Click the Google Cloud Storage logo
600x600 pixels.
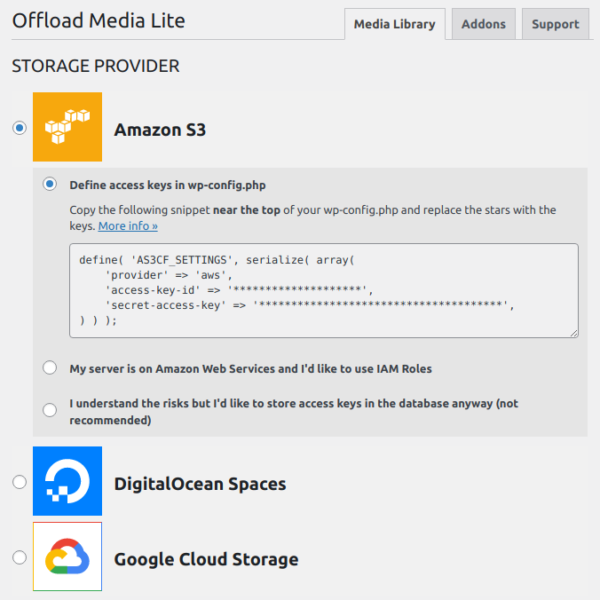click(x=67, y=556)
